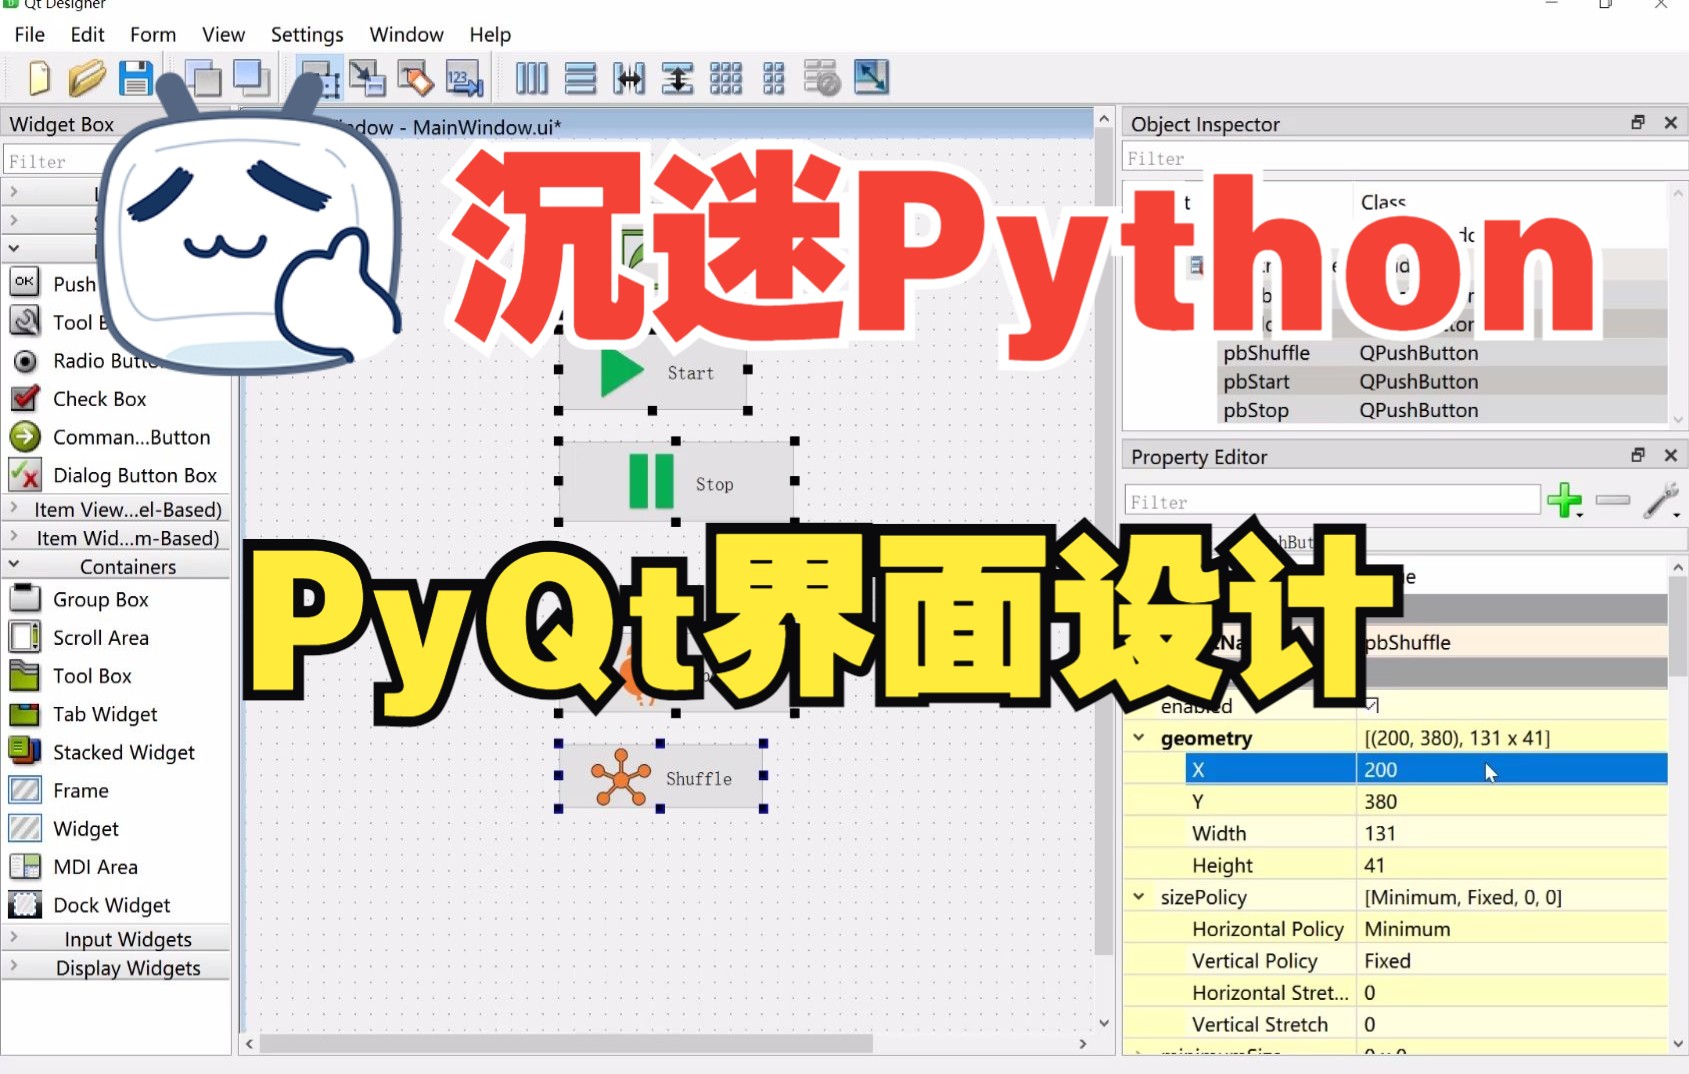The image size is (1689, 1074).
Task: Float the Object Inspector dock panel
Action: click(x=1638, y=122)
